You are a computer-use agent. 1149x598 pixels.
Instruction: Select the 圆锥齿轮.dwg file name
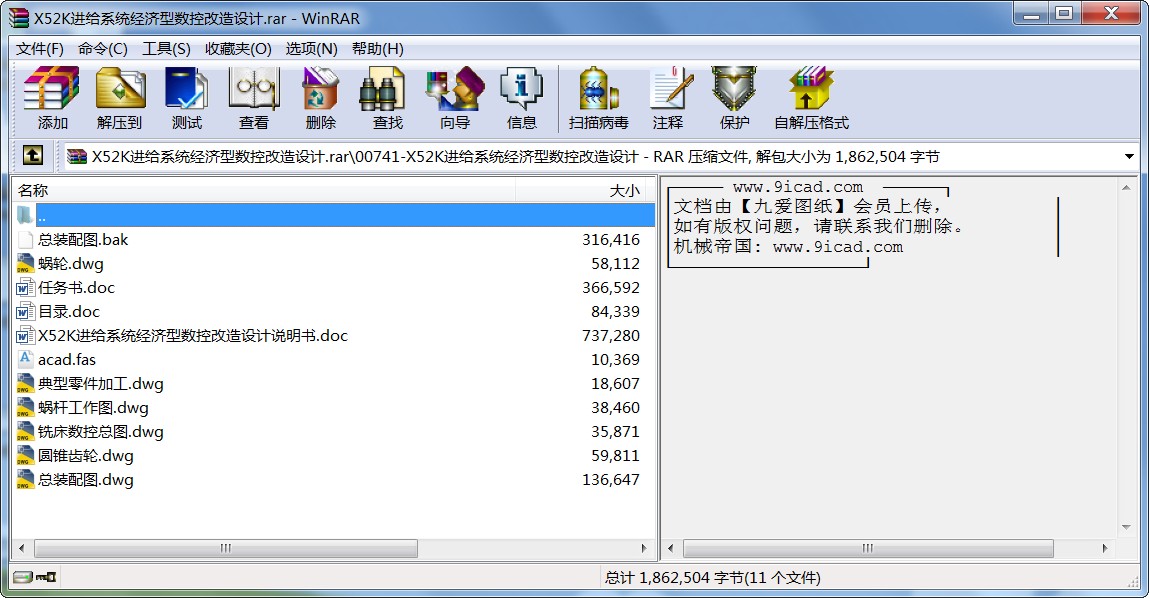click(x=86, y=456)
